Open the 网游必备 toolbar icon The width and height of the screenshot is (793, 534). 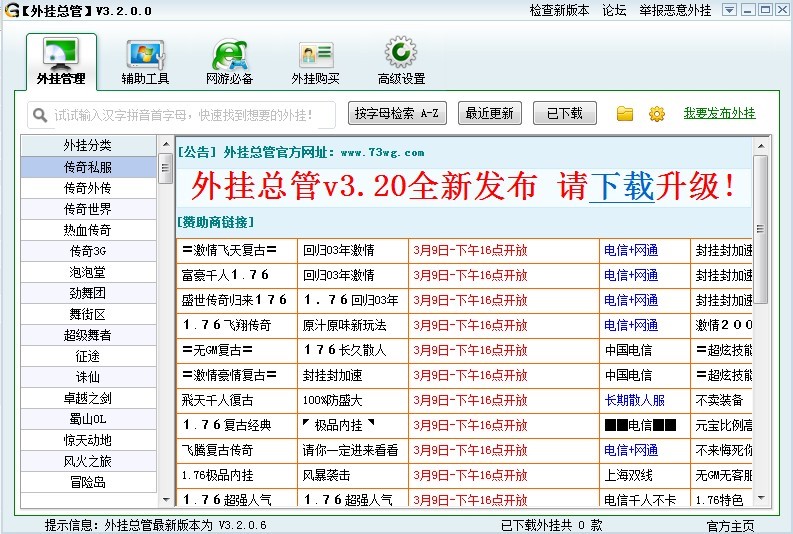pos(230,55)
